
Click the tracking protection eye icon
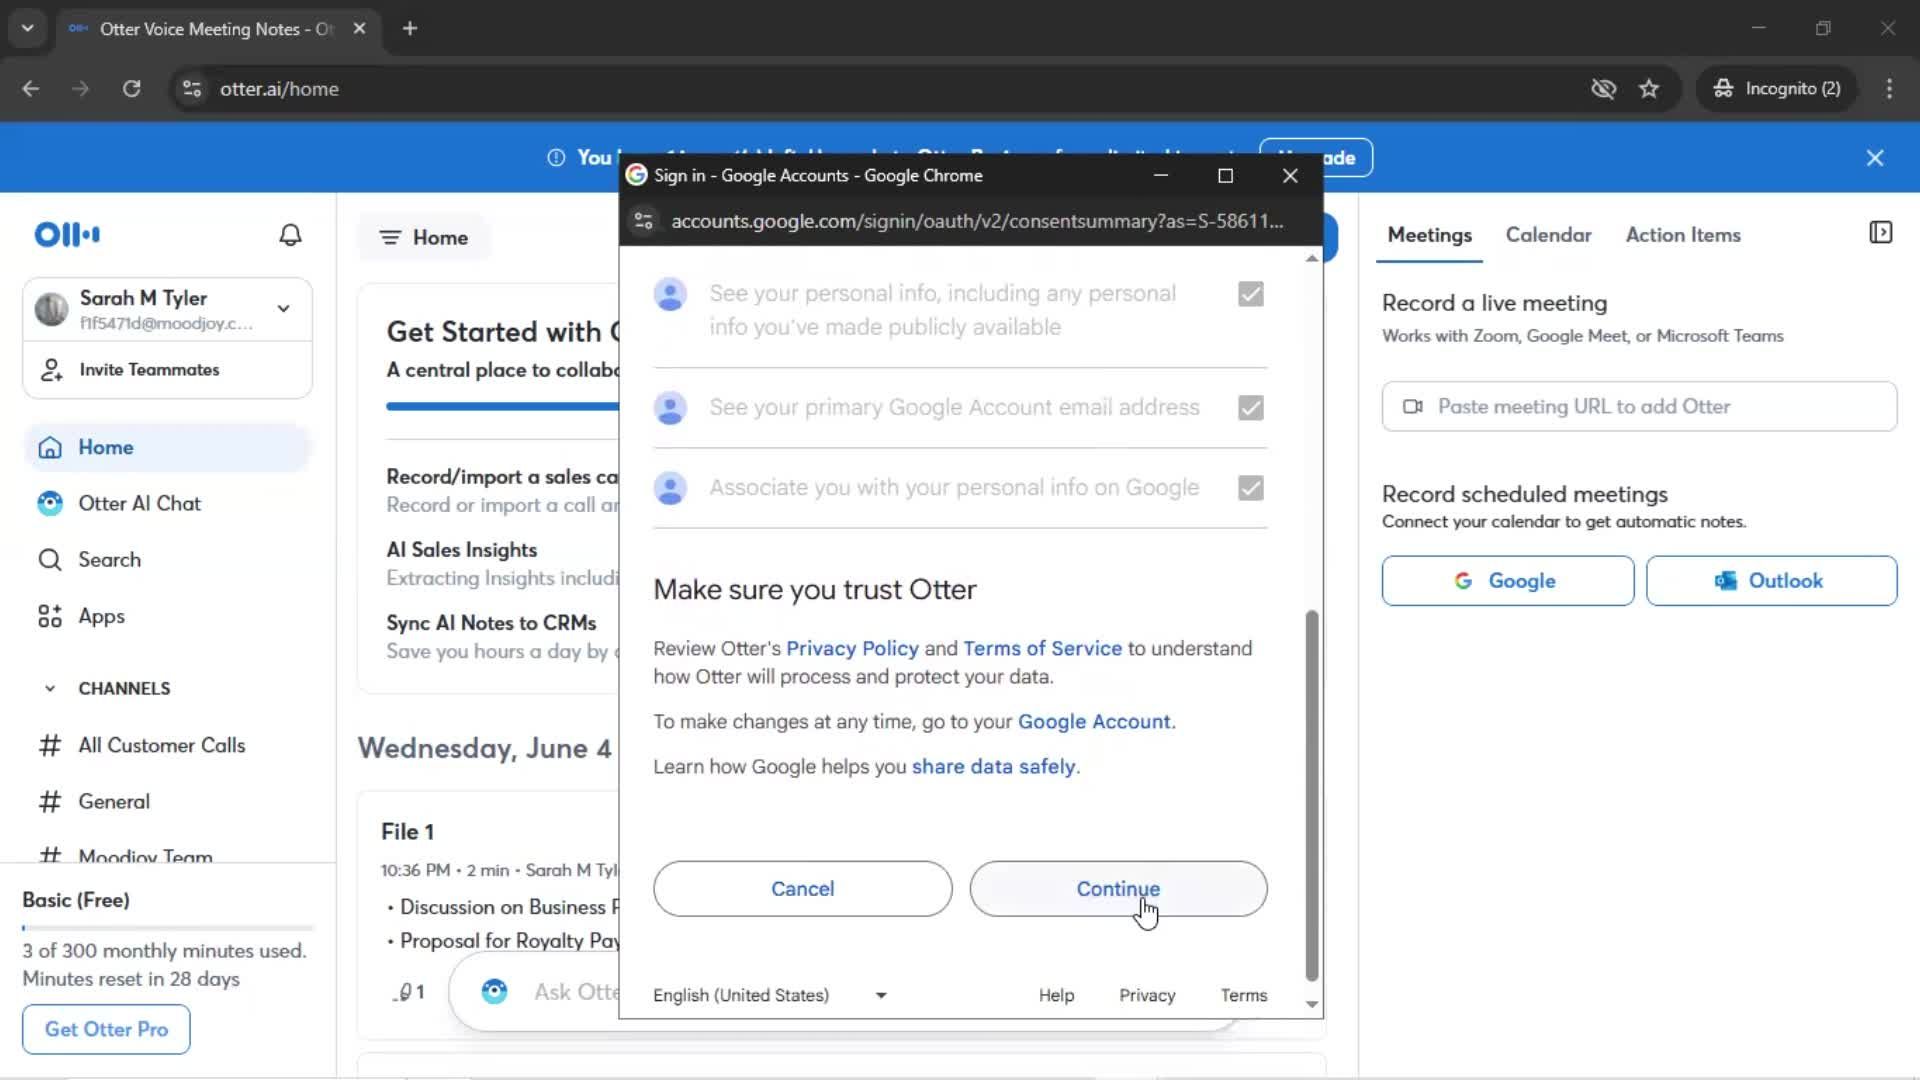pyautogui.click(x=1603, y=89)
